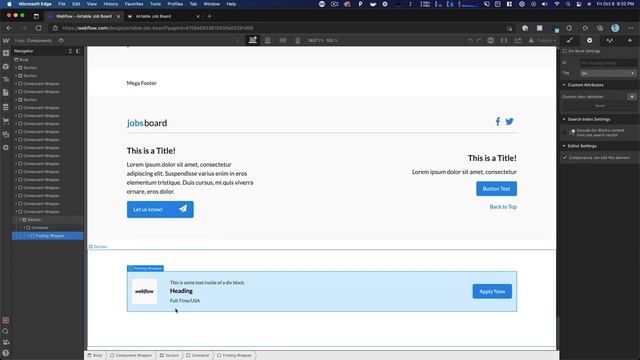
Task: Select Container in bottom breadcrumb
Action: click(x=198, y=356)
